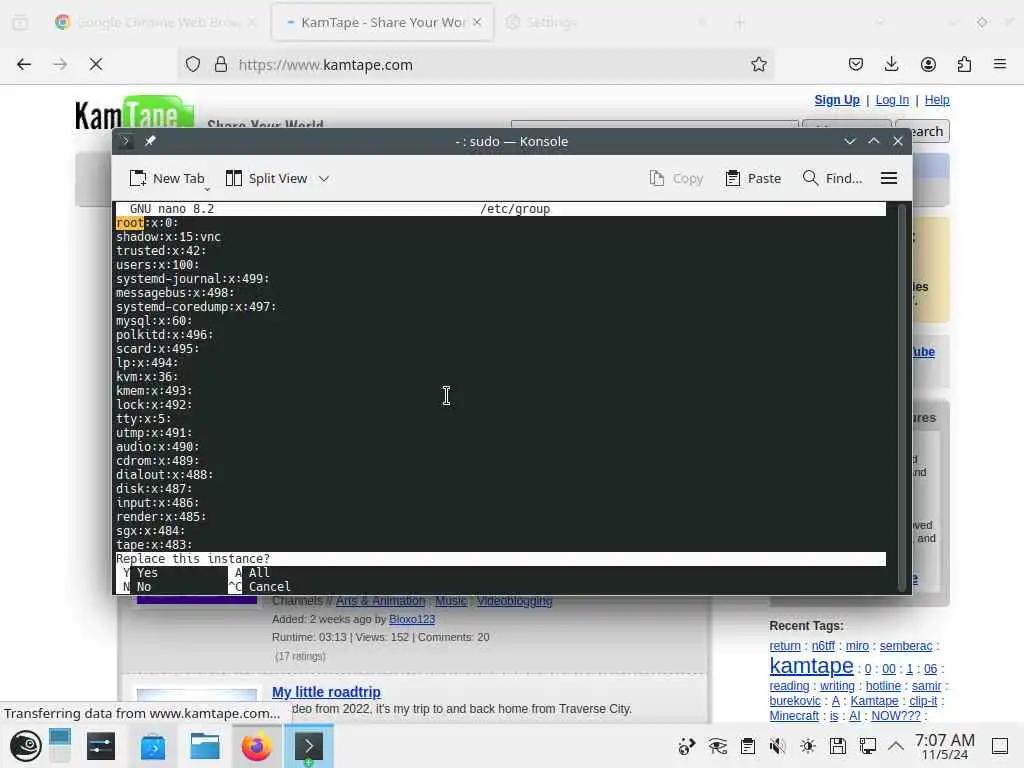1024x768 pixels.
Task: Click the show desktop button
Action: pyautogui.click(x=1000, y=746)
